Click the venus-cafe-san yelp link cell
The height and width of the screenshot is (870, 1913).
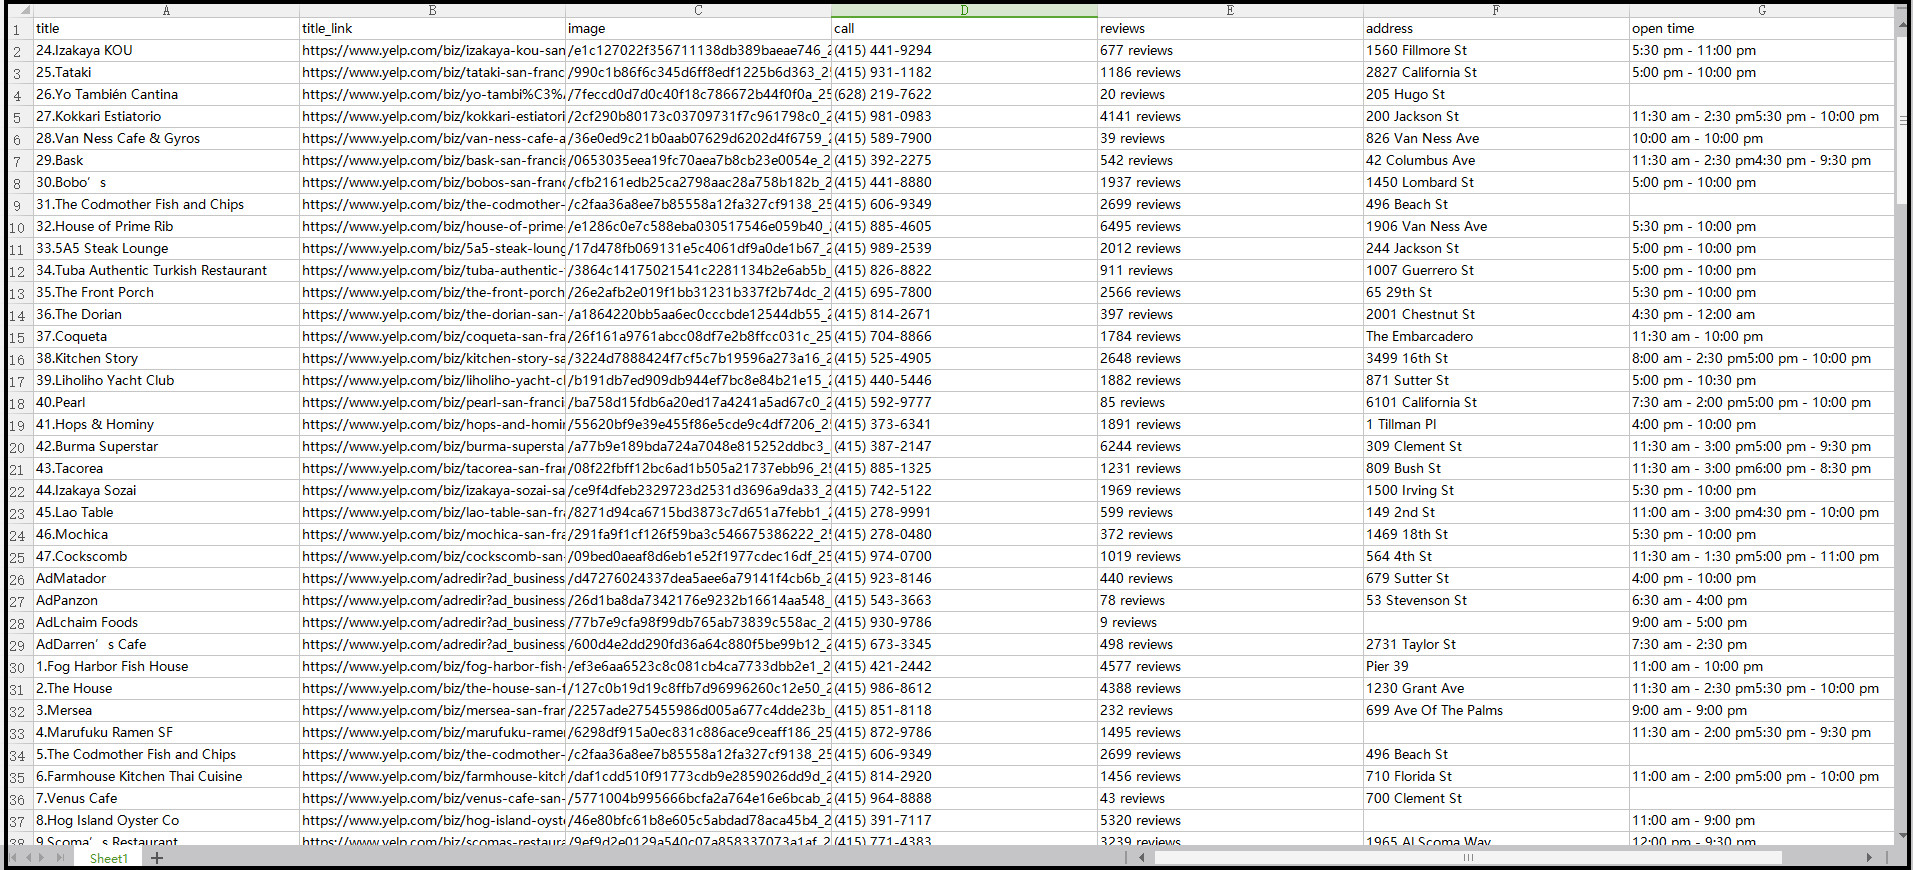(432, 799)
